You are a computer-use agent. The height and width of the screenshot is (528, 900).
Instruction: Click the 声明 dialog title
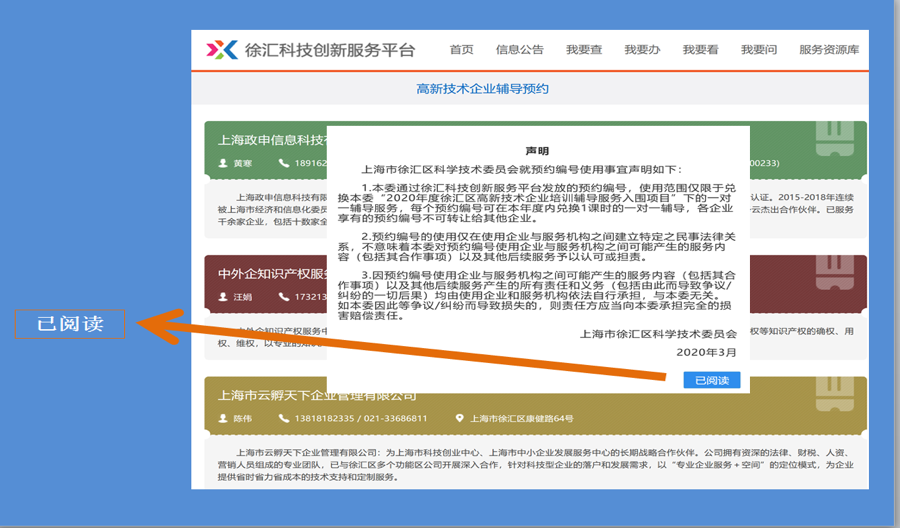(537, 151)
